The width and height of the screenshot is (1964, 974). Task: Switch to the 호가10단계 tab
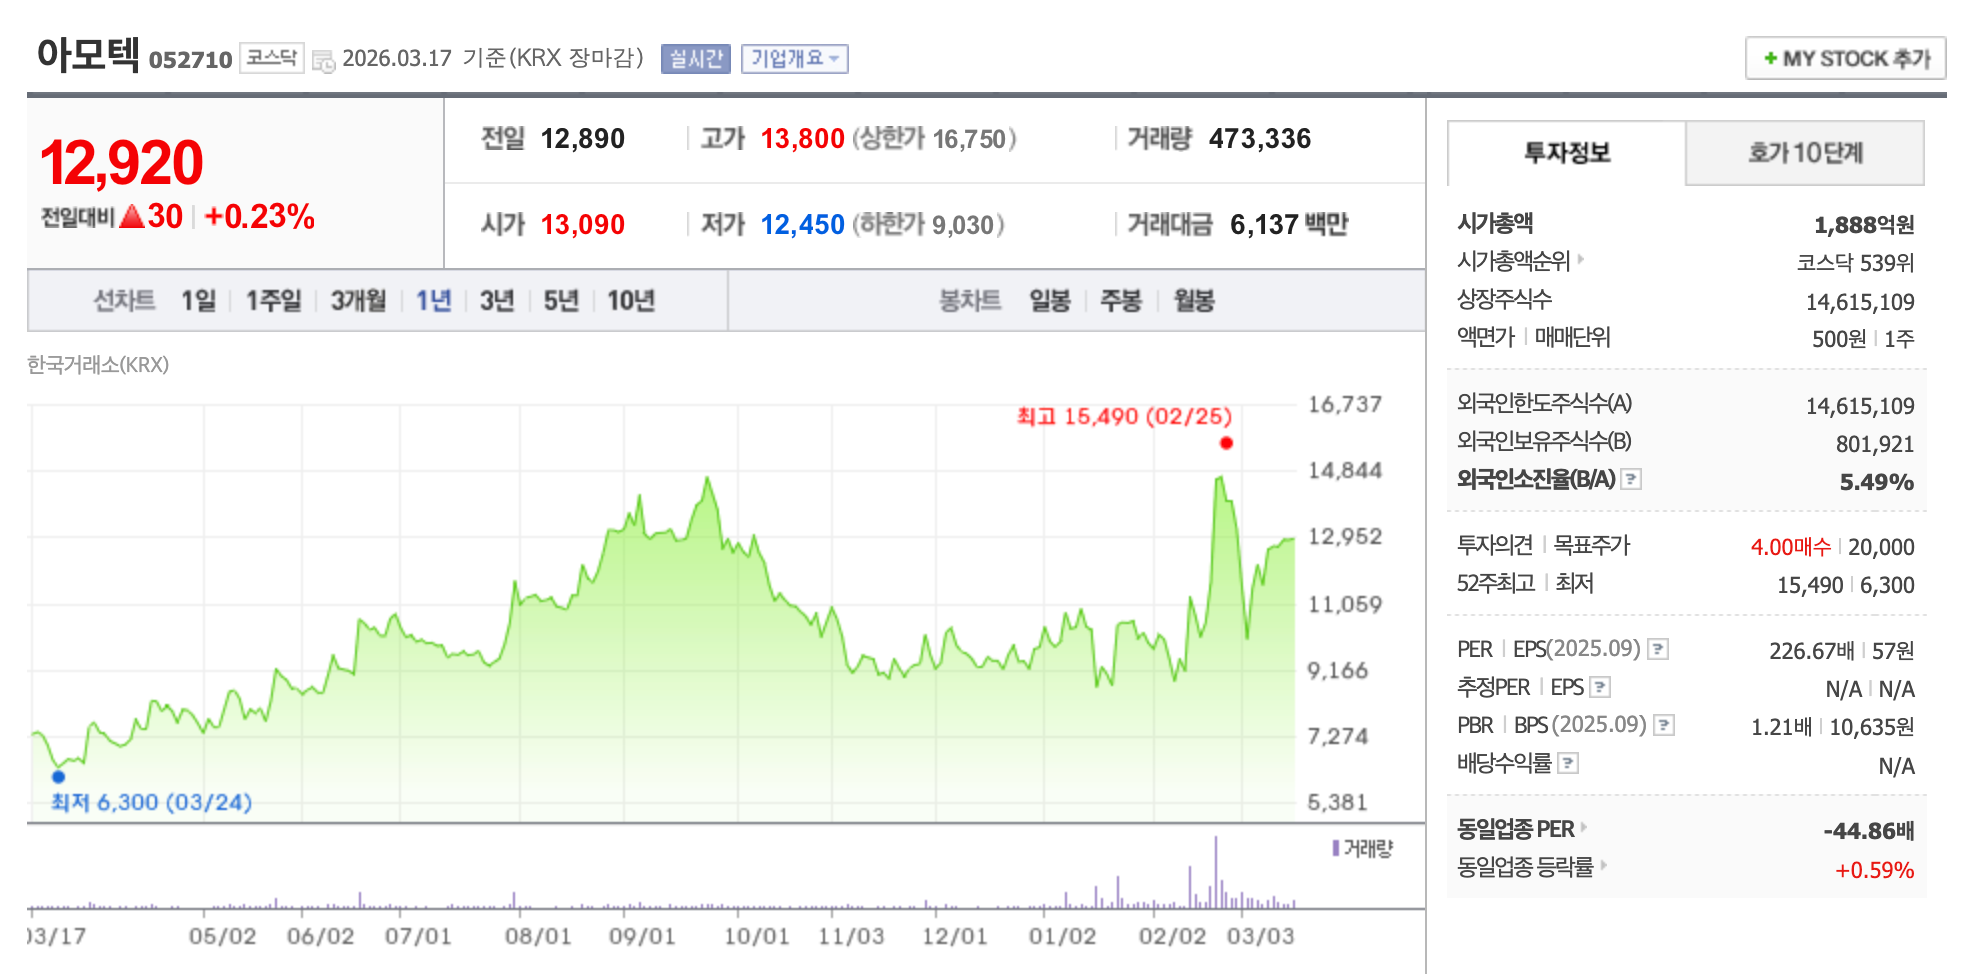[1805, 153]
